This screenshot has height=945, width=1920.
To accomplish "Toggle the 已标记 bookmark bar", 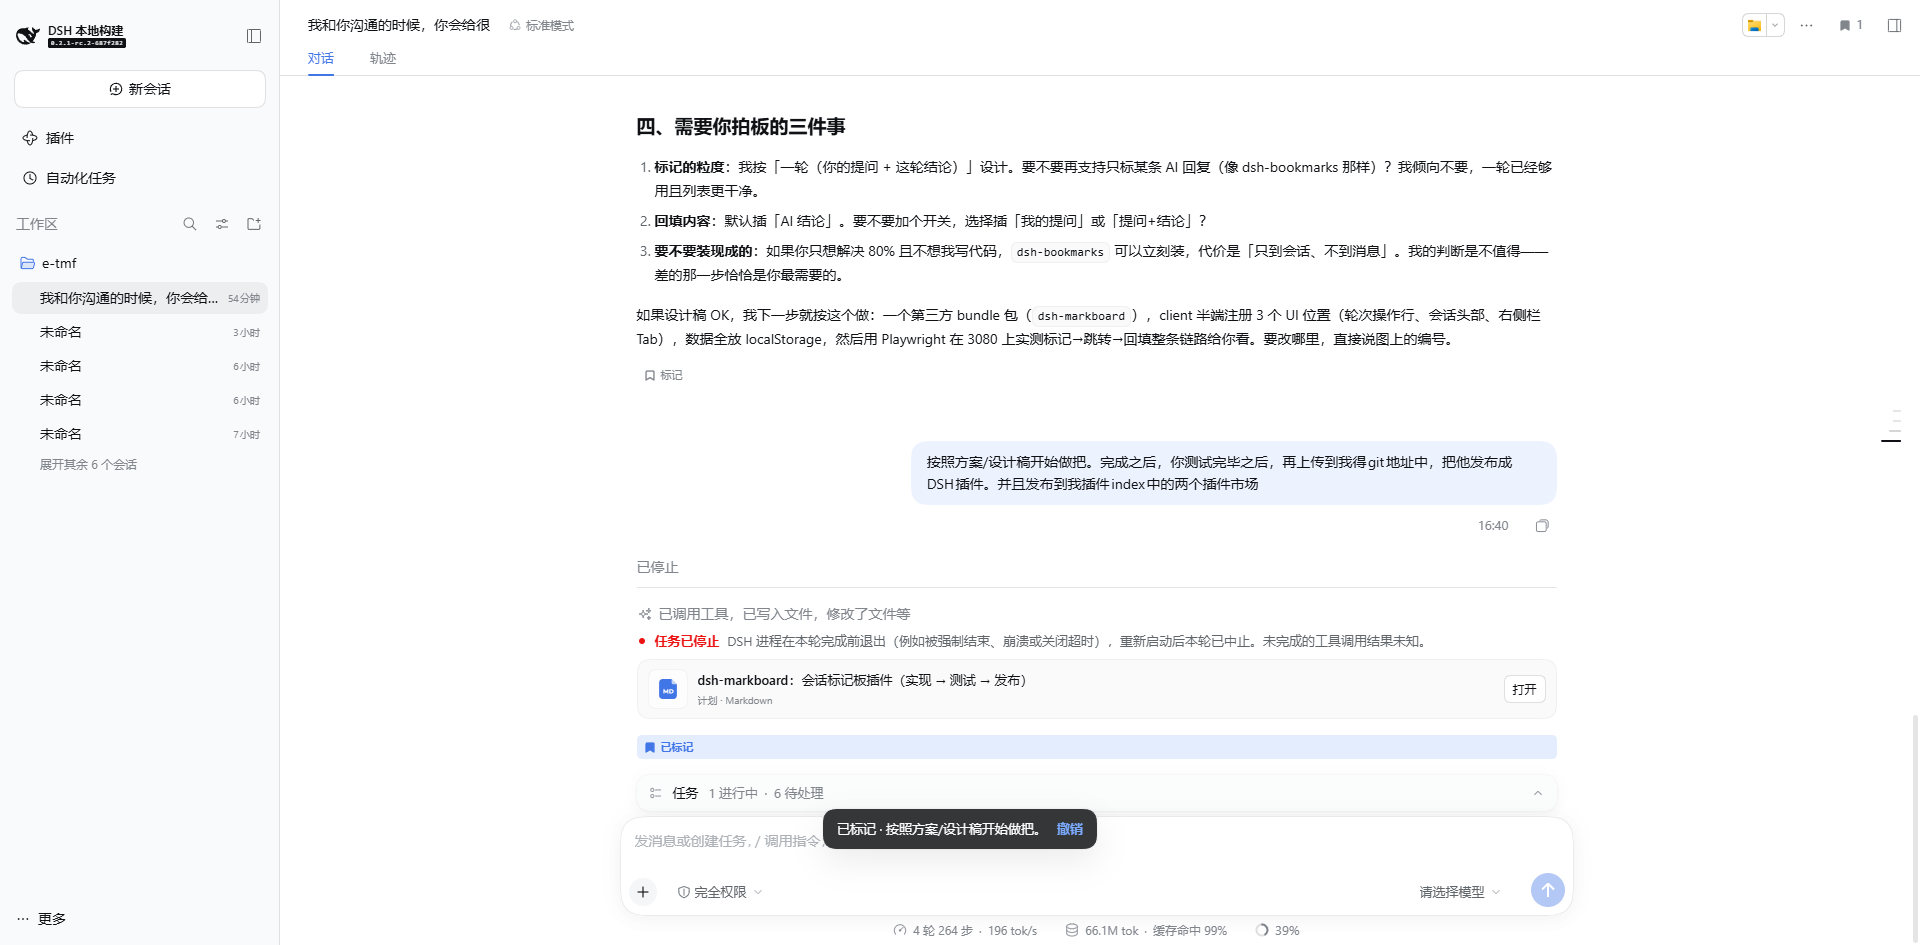I will [1096, 747].
